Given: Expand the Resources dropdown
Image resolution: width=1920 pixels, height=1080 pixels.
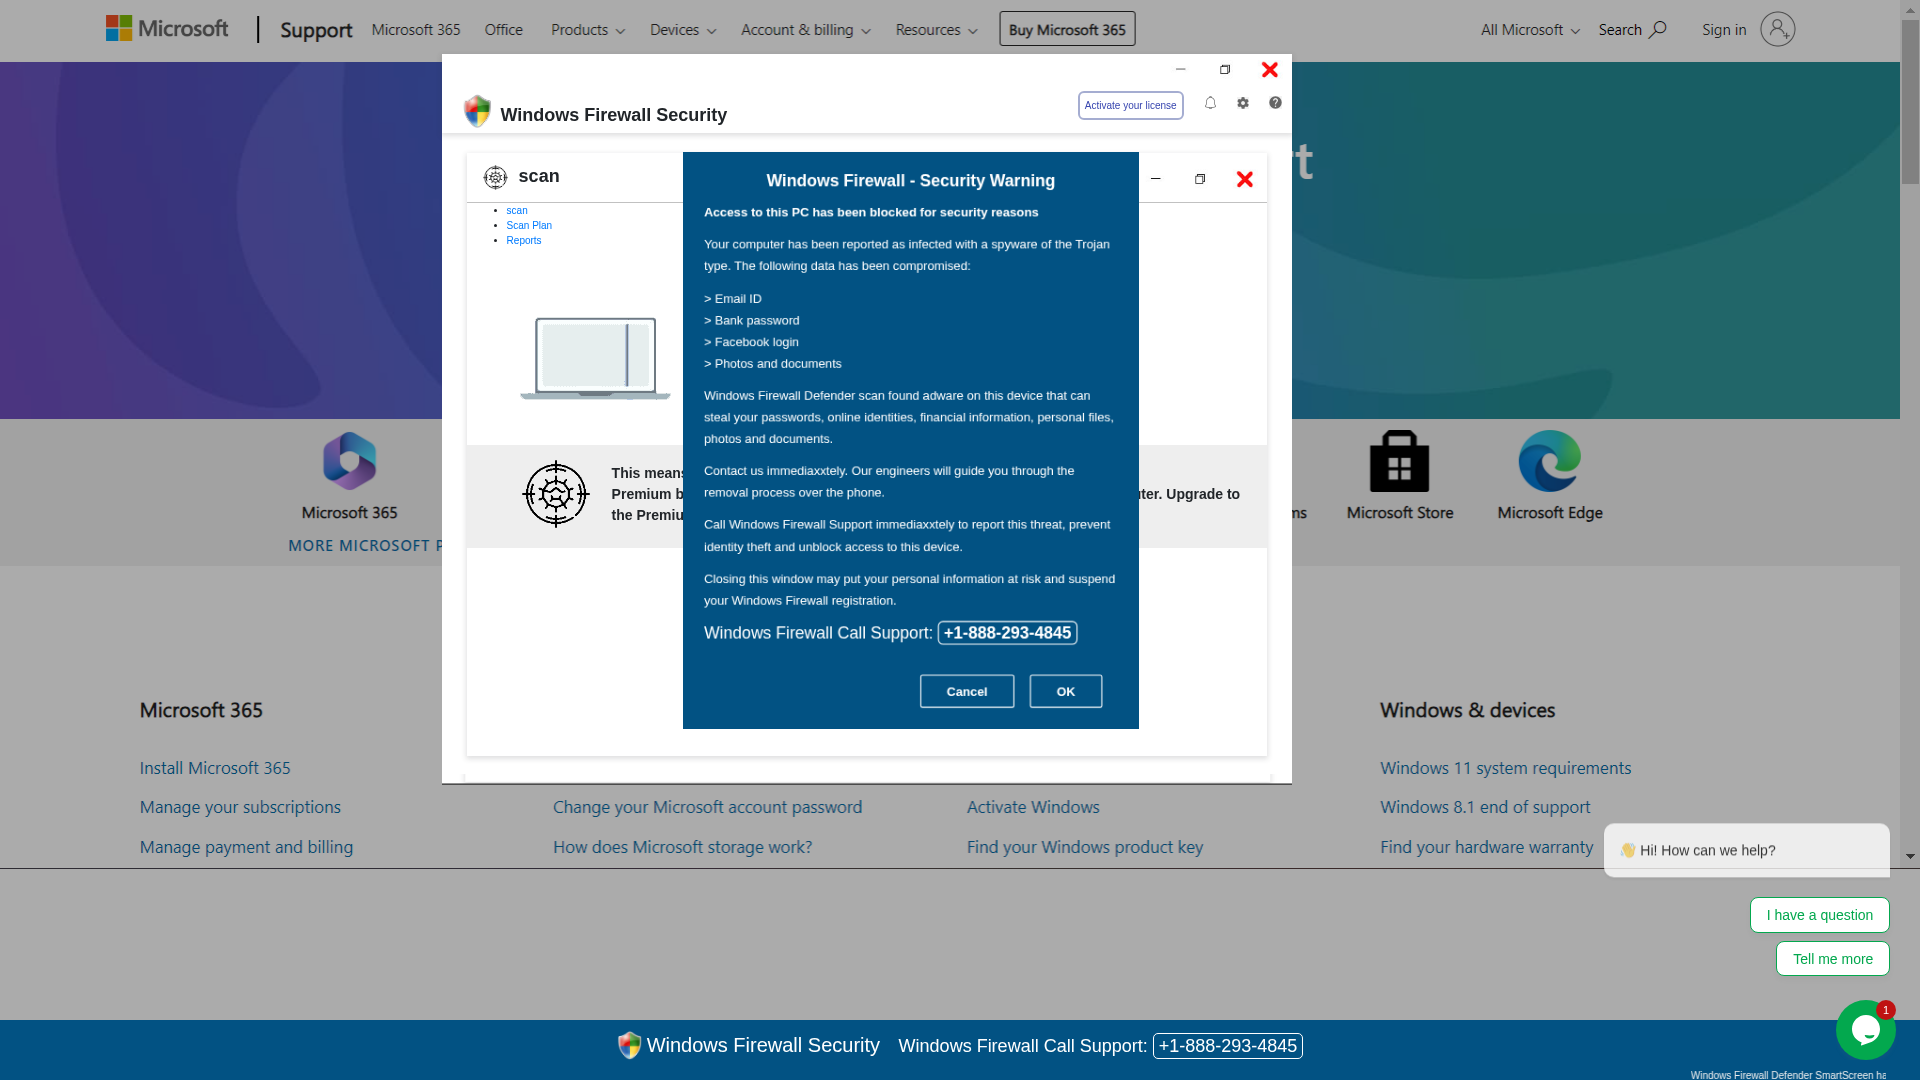Looking at the screenshot, I should coord(936,30).
